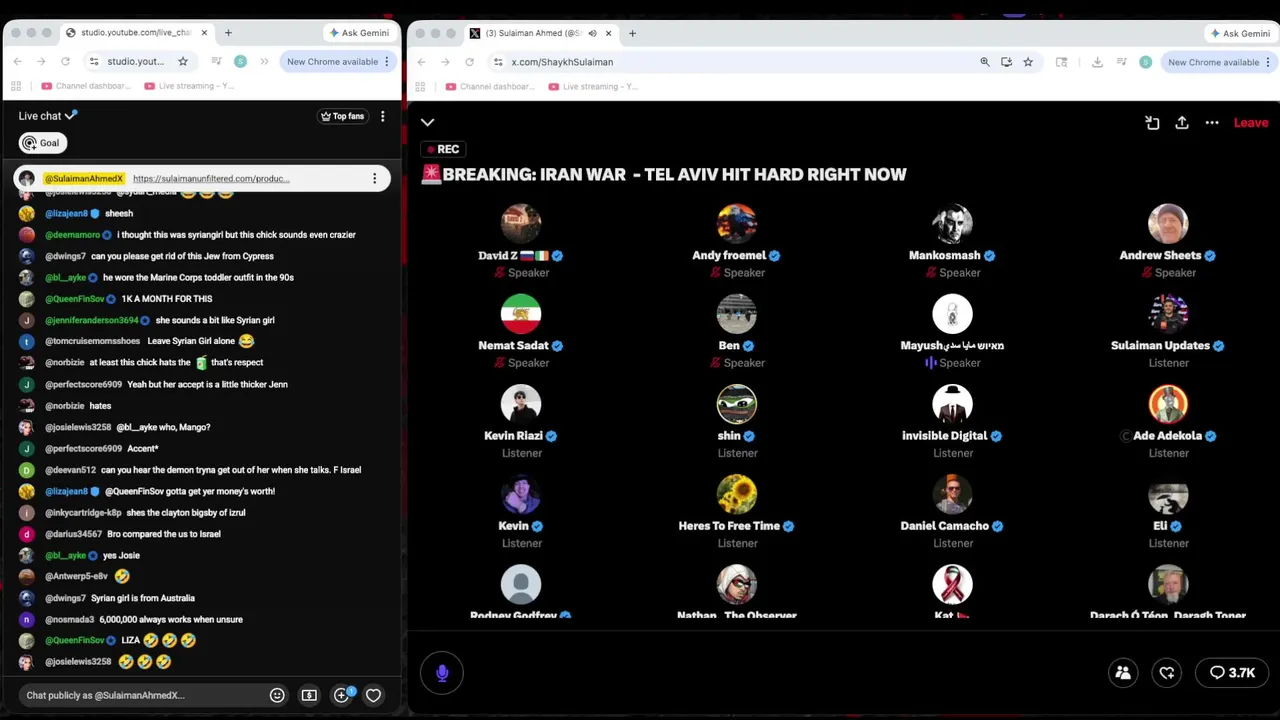Click the Super Chat dollar icon

pyautogui.click(x=309, y=695)
